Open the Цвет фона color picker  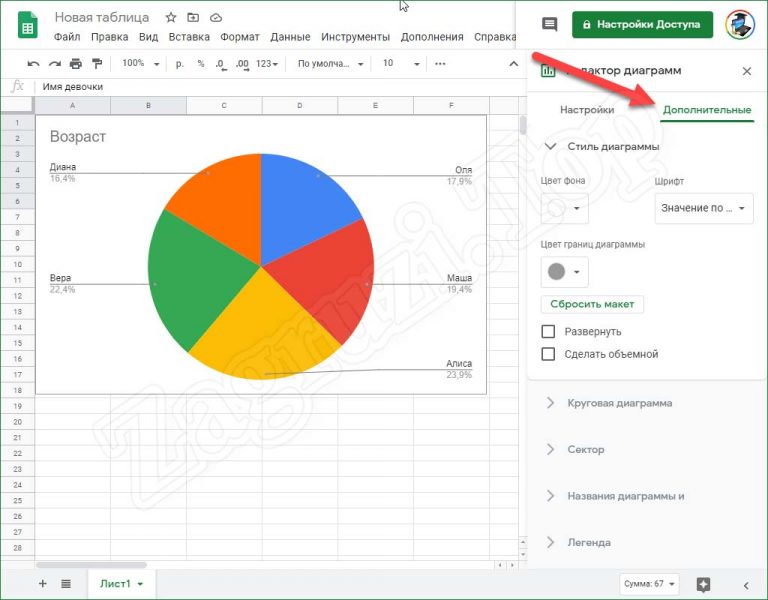[564, 208]
